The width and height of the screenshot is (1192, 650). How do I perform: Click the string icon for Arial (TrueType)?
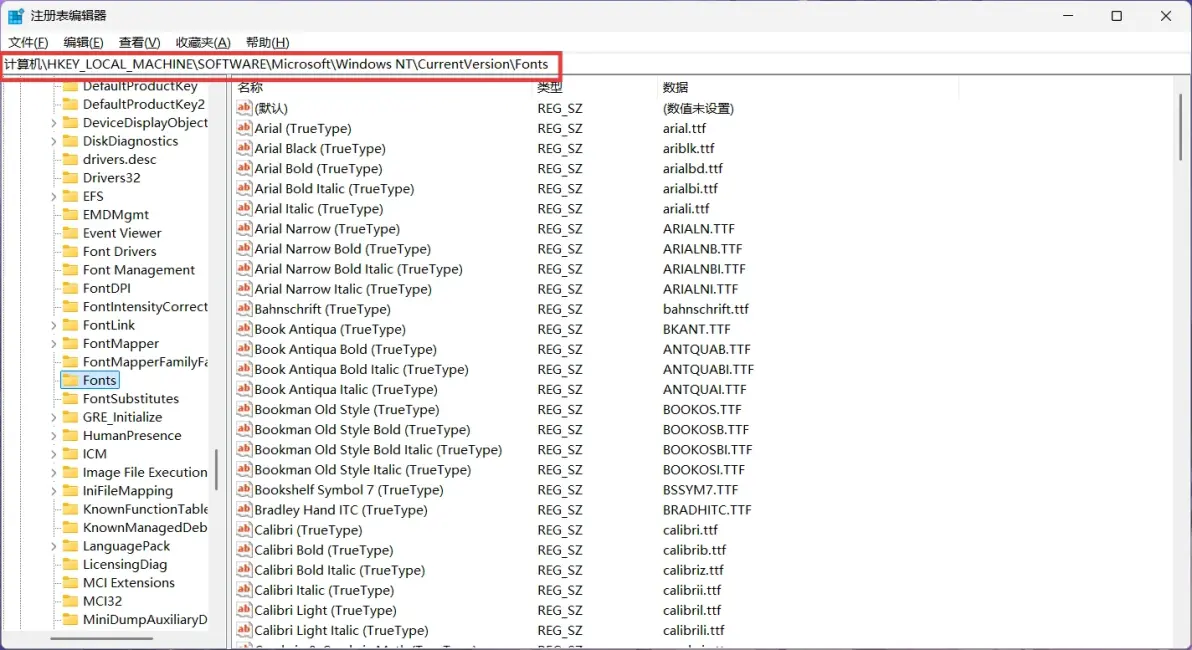coord(244,128)
